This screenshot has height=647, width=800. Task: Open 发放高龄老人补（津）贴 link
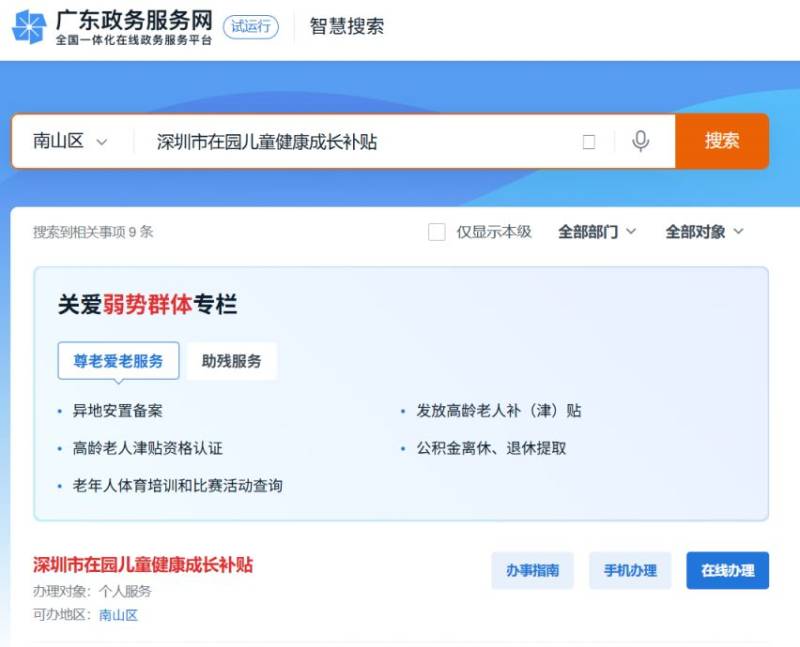coord(498,411)
